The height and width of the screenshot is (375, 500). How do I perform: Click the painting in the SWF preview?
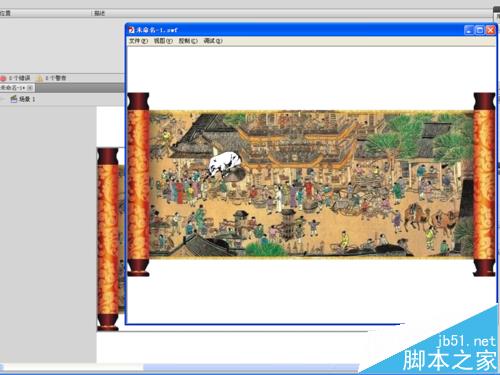coord(311,184)
